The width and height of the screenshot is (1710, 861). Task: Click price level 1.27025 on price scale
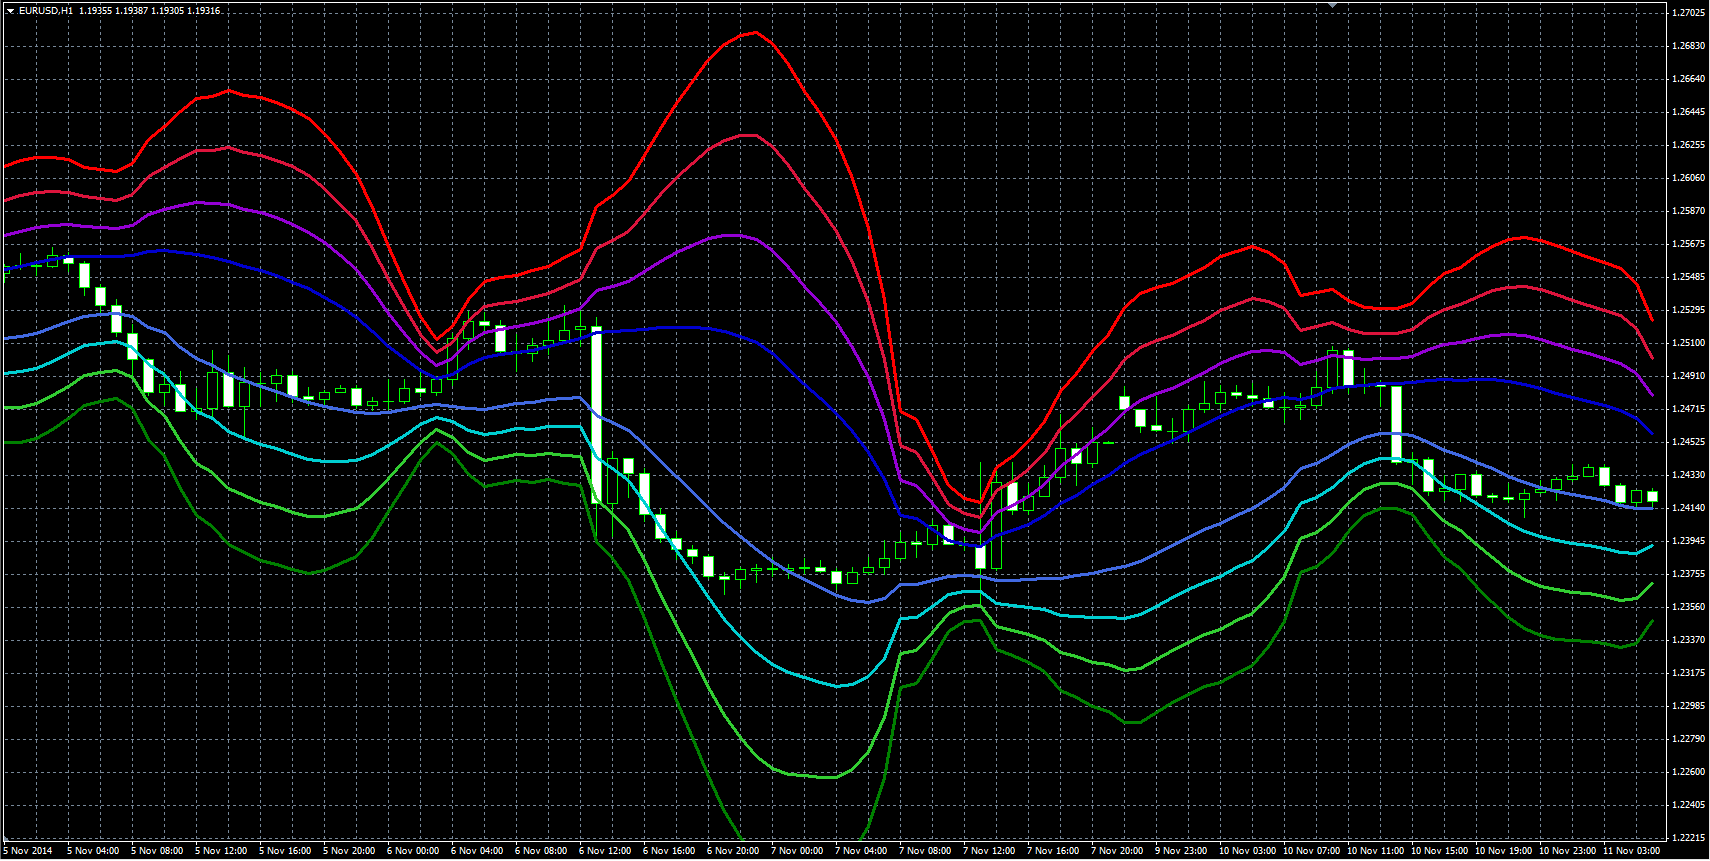pos(1688,13)
